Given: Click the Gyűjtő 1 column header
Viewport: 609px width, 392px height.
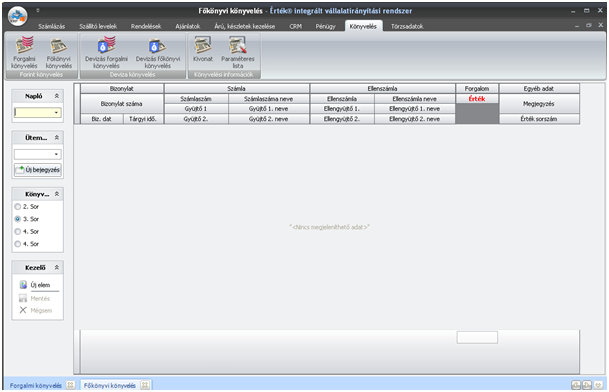Looking at the screenshot, I should [196, 109].
